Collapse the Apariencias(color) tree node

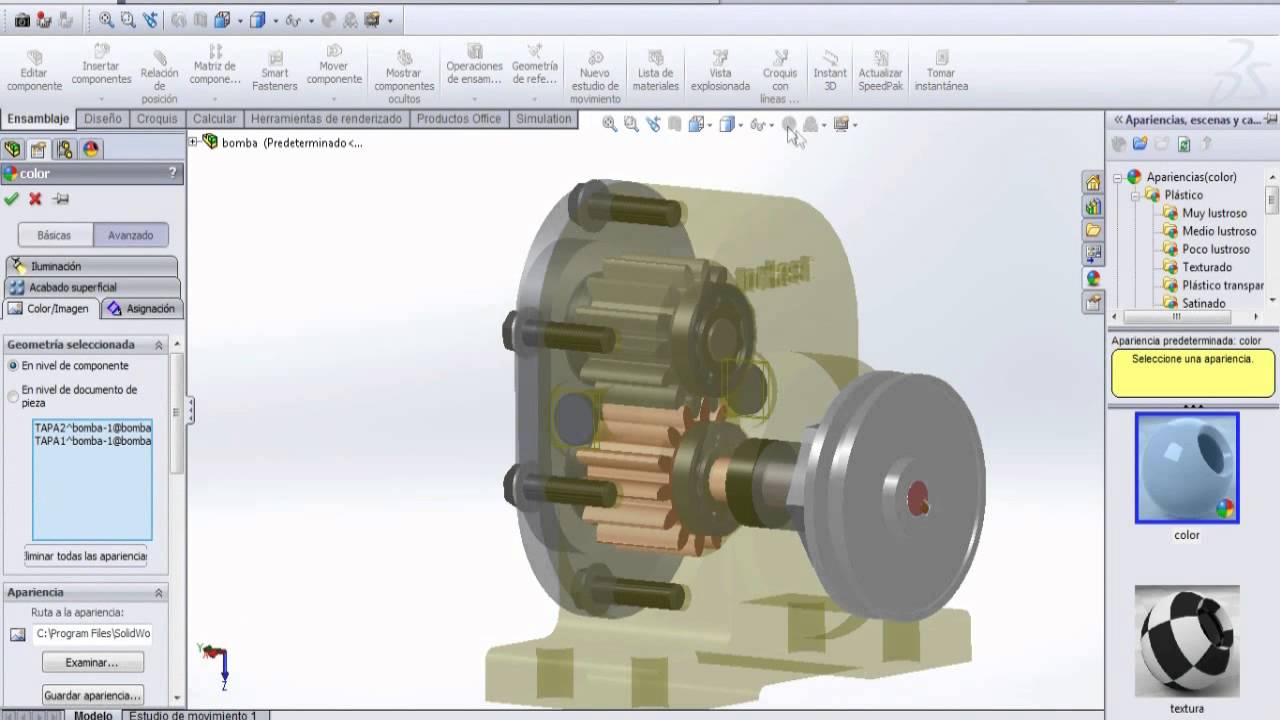click(x=1119, y=177)
